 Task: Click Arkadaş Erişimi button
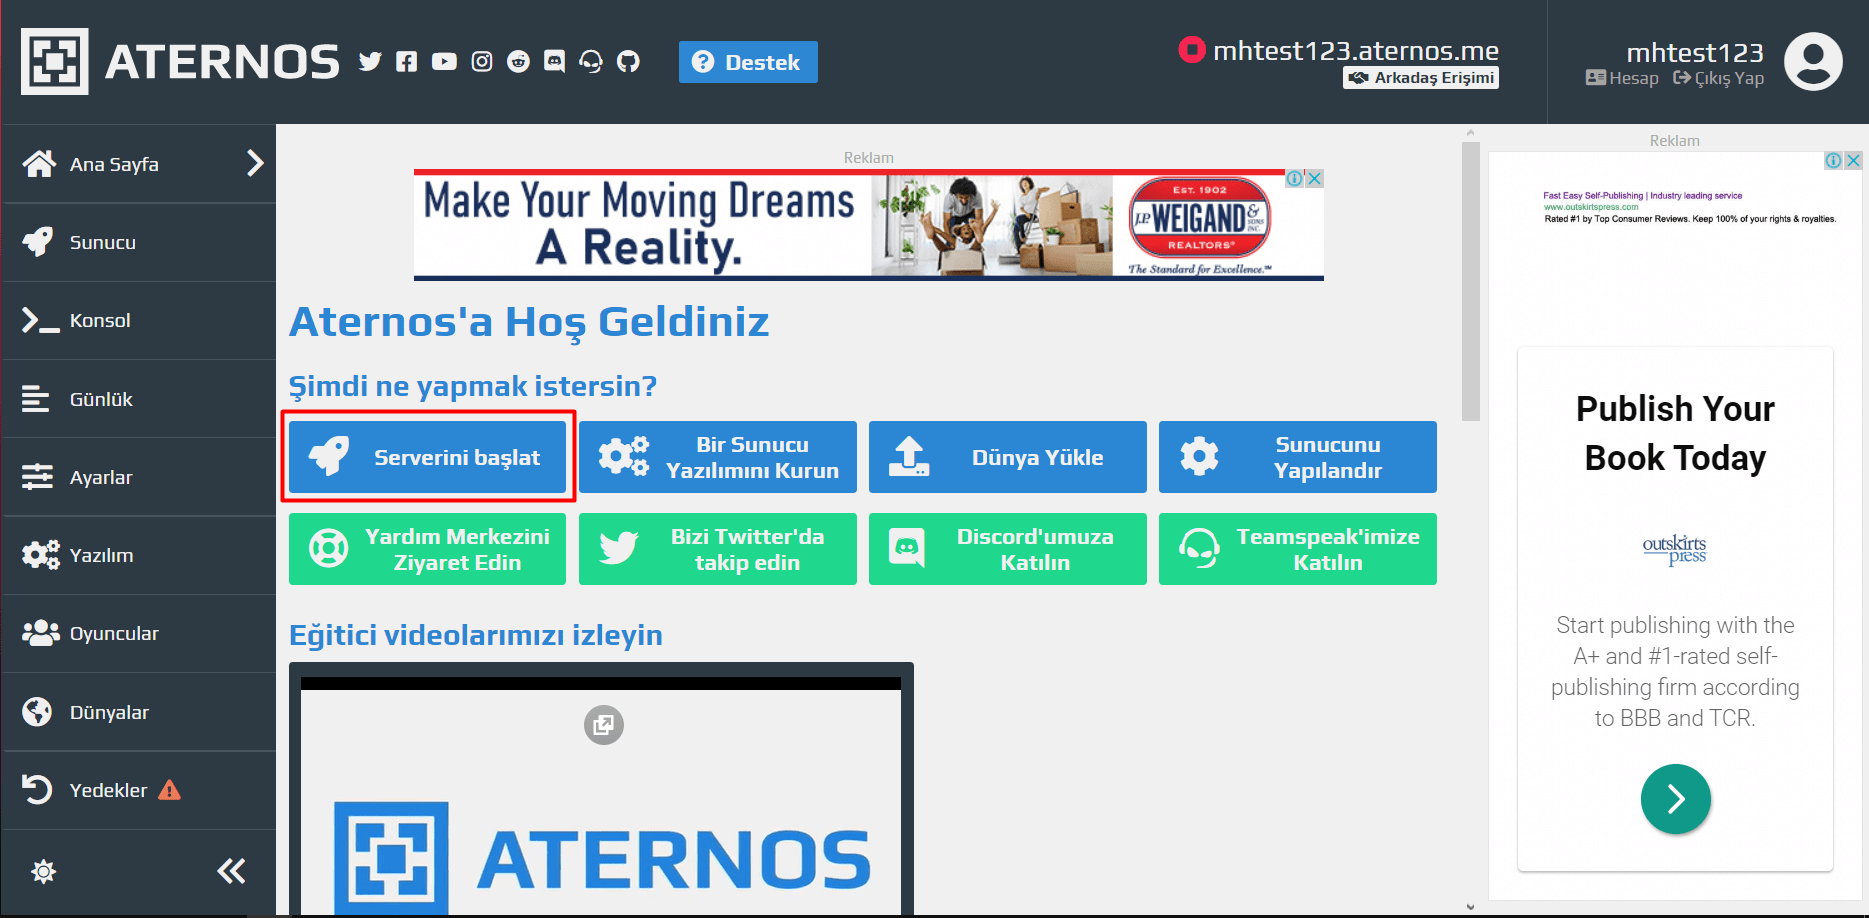click(x=1421, y=78)
